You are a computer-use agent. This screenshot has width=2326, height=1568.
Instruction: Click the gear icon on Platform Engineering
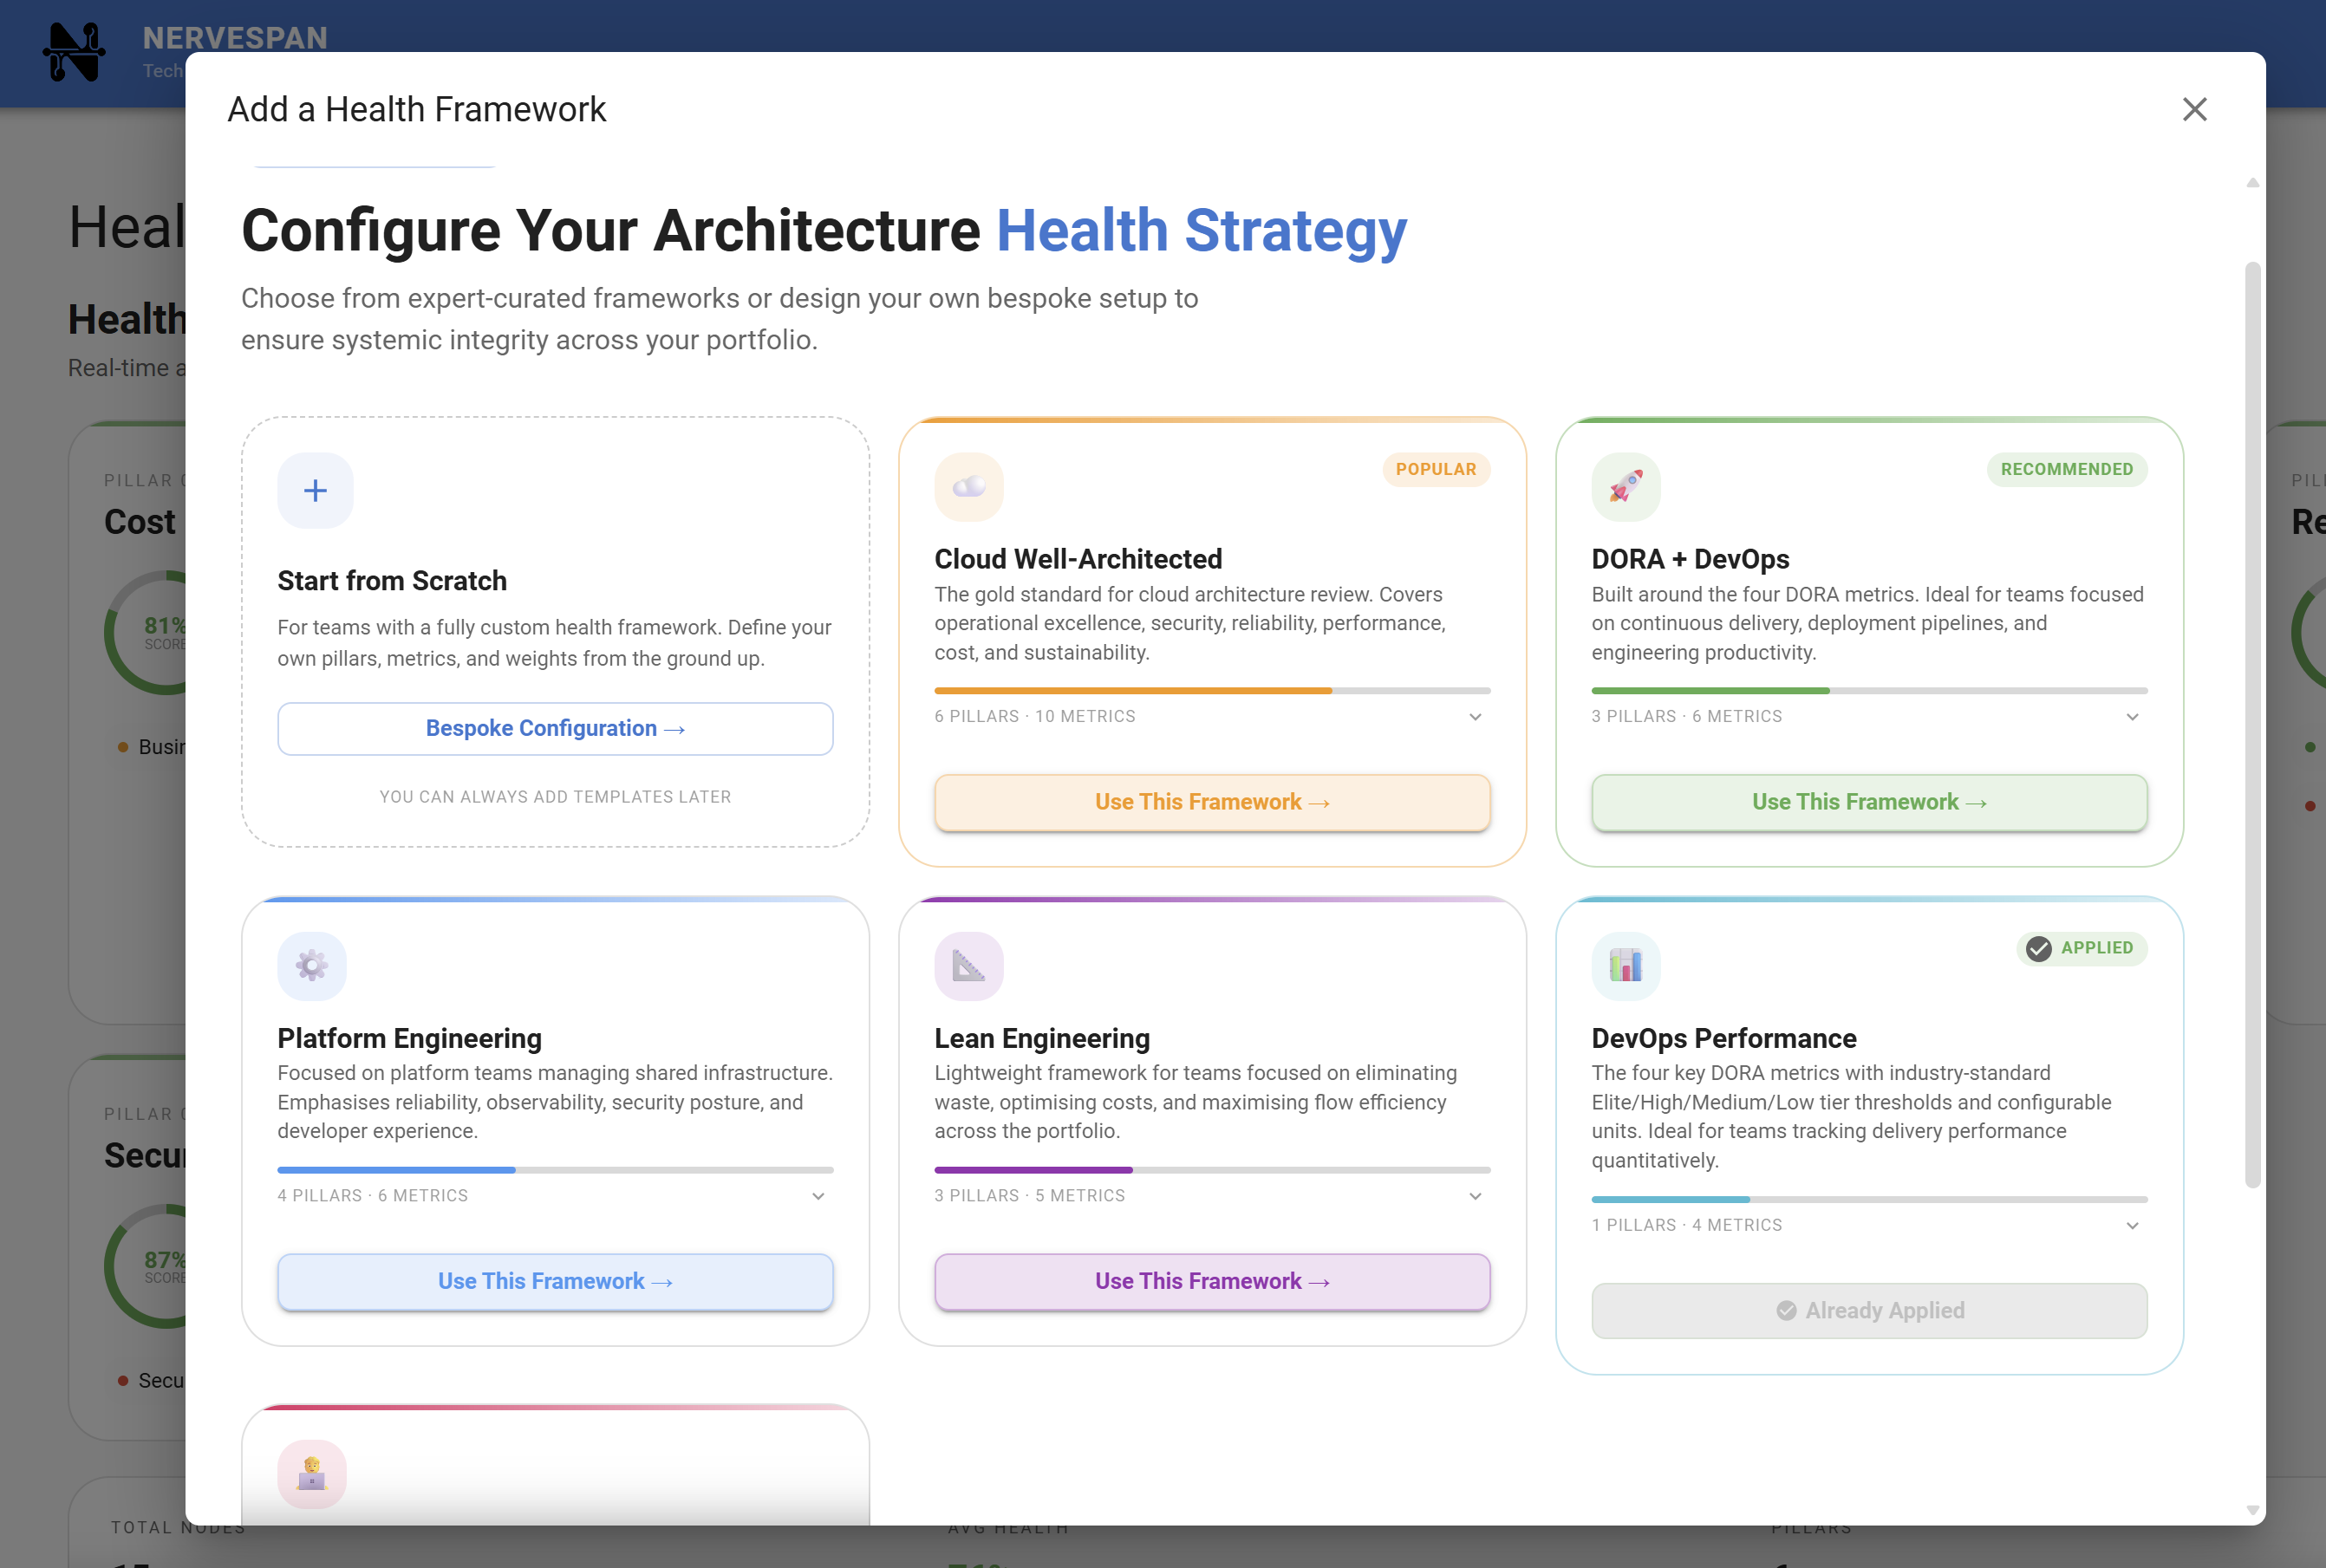click(x=312, y=966)
